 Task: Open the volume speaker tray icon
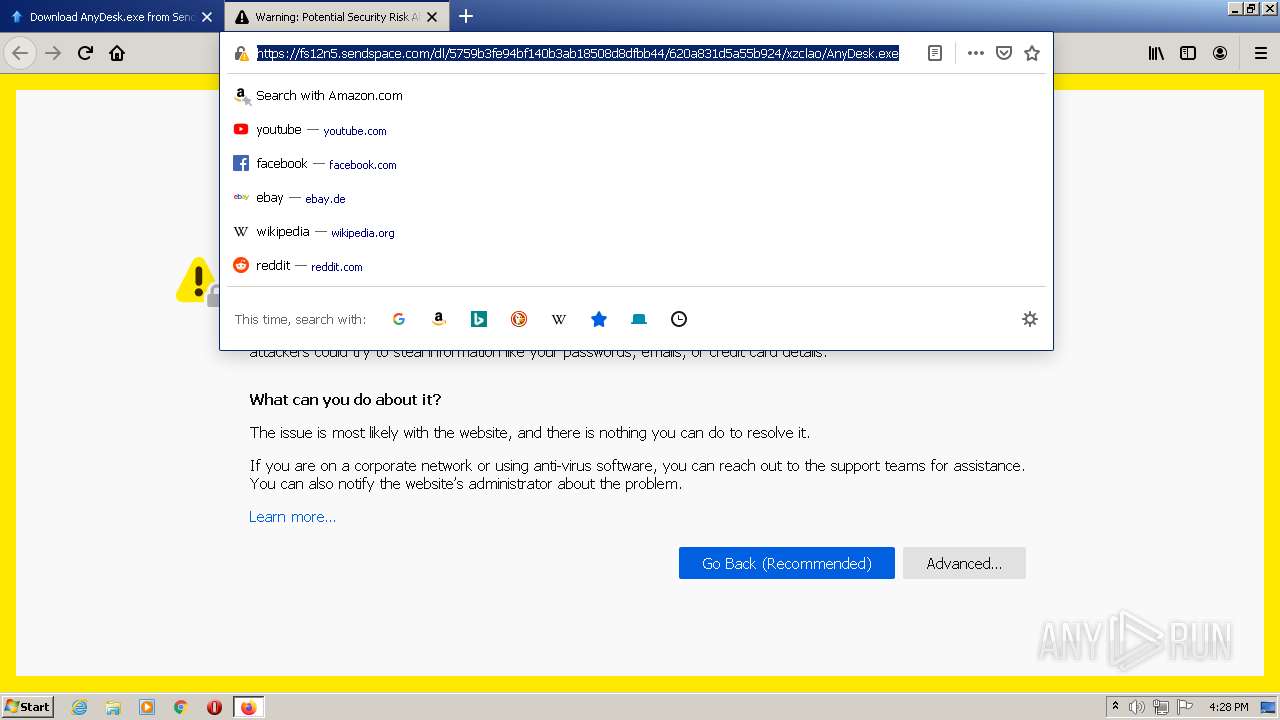[1137, 707]
